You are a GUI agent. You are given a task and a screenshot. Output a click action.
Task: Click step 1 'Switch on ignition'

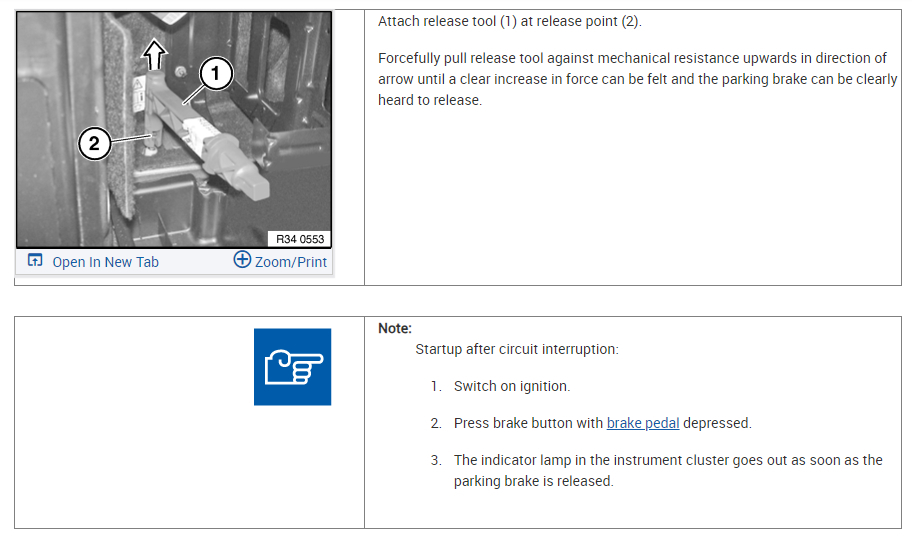pyautogui.click(x=512, y=386)
